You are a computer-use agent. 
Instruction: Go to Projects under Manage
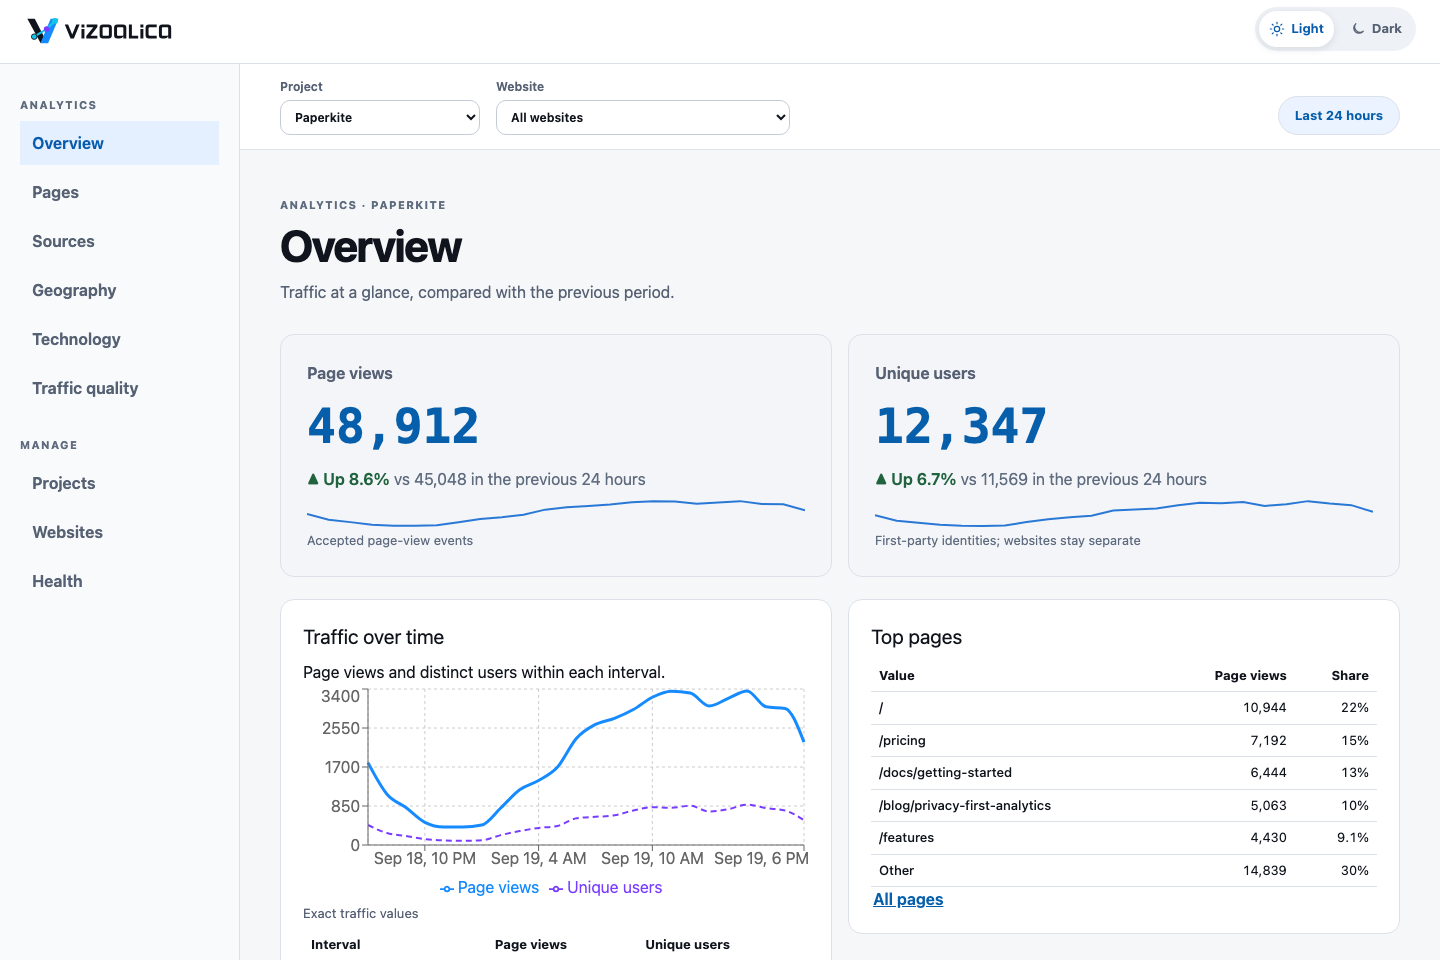(x=119, y=483)
